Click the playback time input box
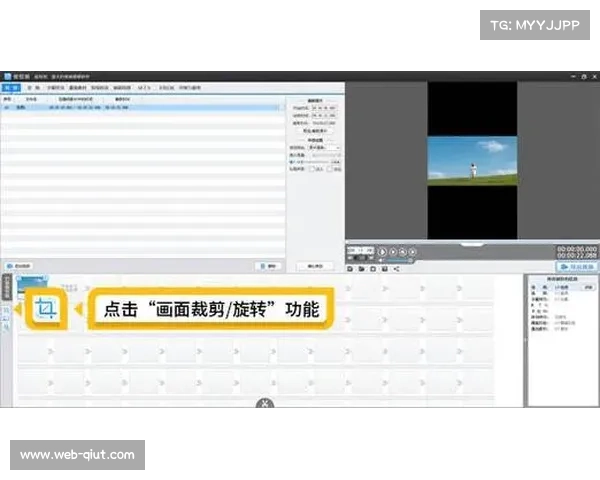The image size is (600, 480). pyautogui.click(x=360, y=250)
